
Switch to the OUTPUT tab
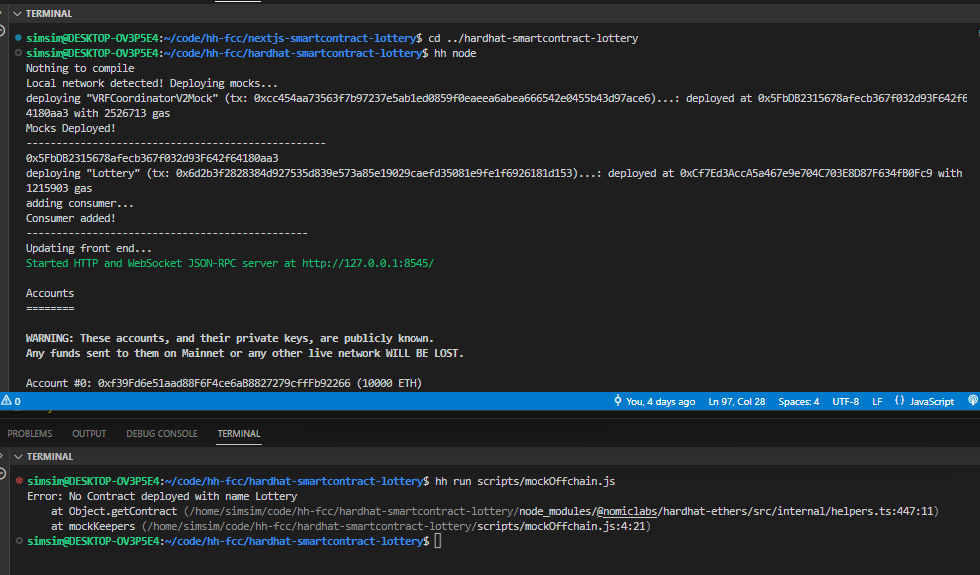coord(89,434)
